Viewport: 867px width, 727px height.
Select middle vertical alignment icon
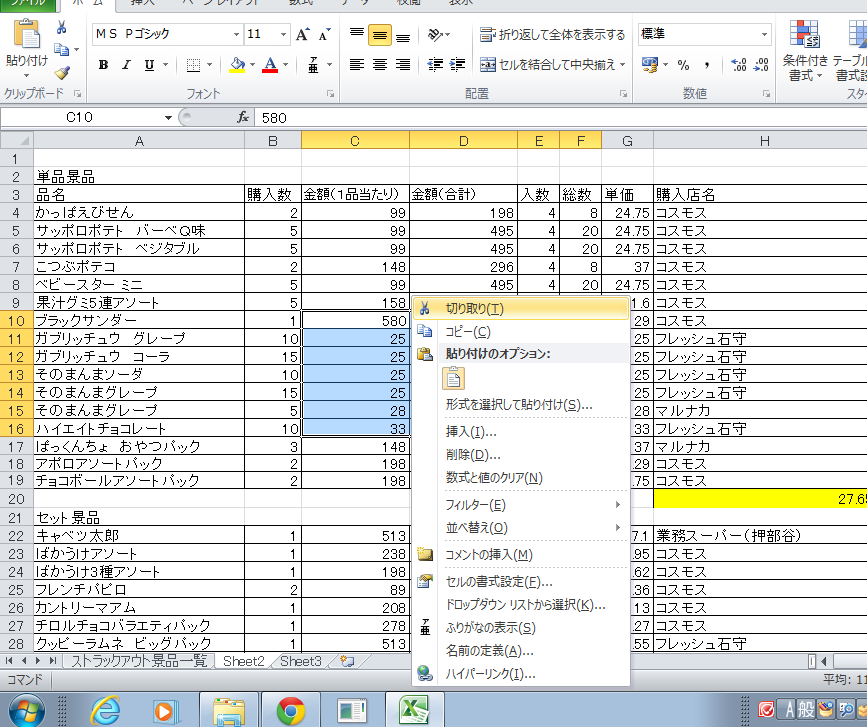380,34
